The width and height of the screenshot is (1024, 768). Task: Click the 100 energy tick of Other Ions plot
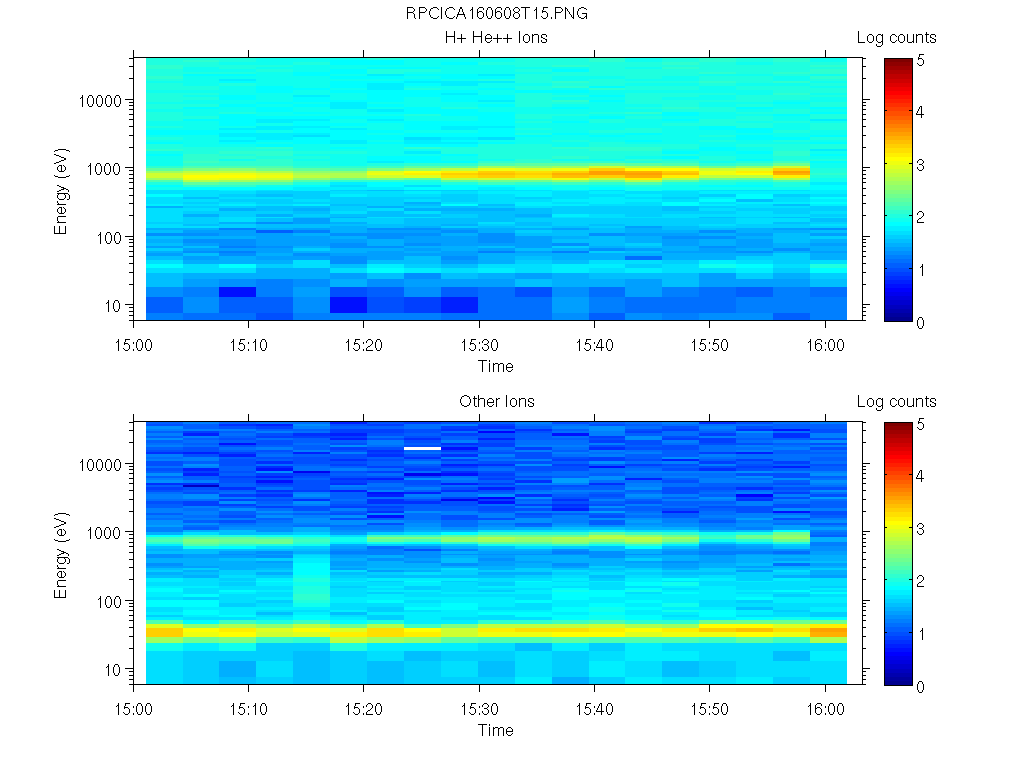[109, 602]
